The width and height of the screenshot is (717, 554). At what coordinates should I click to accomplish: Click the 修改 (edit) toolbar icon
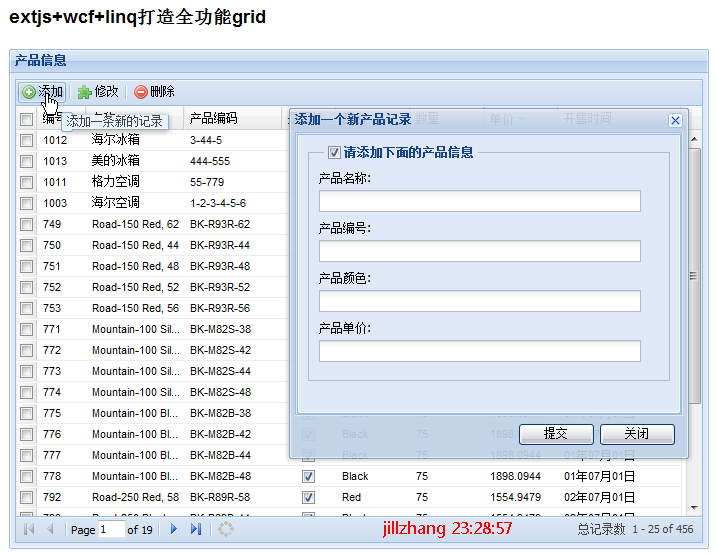(x=85, y=92)
